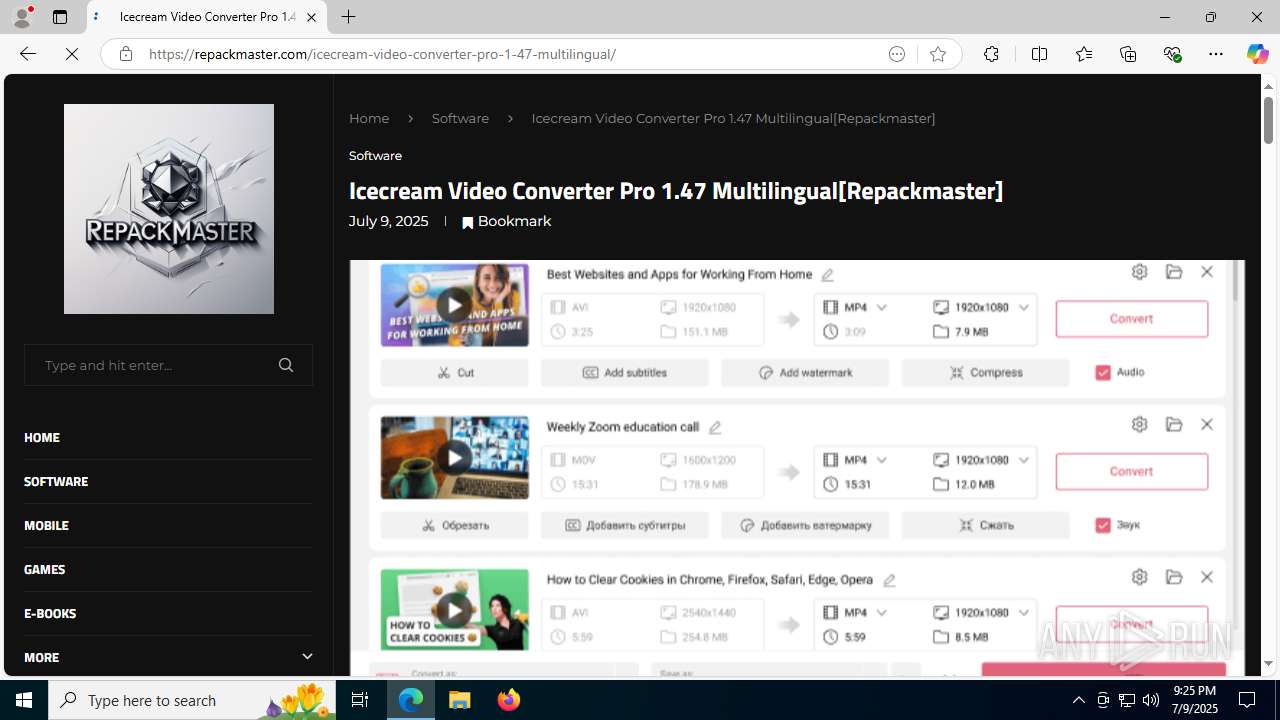Play the Weekly Zoom education call thumbnail
Screen dimensions: 1280x720
point(454,458)
